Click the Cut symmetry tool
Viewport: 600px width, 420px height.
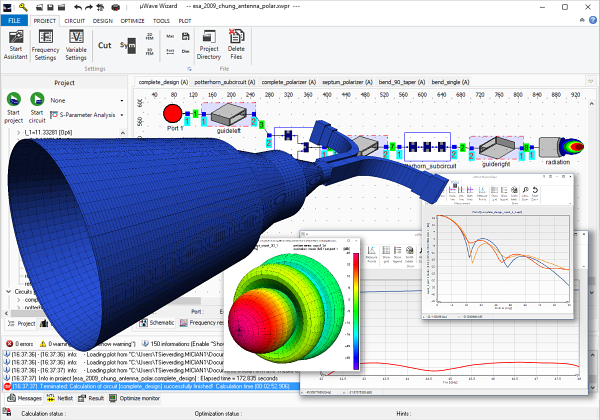104,45
